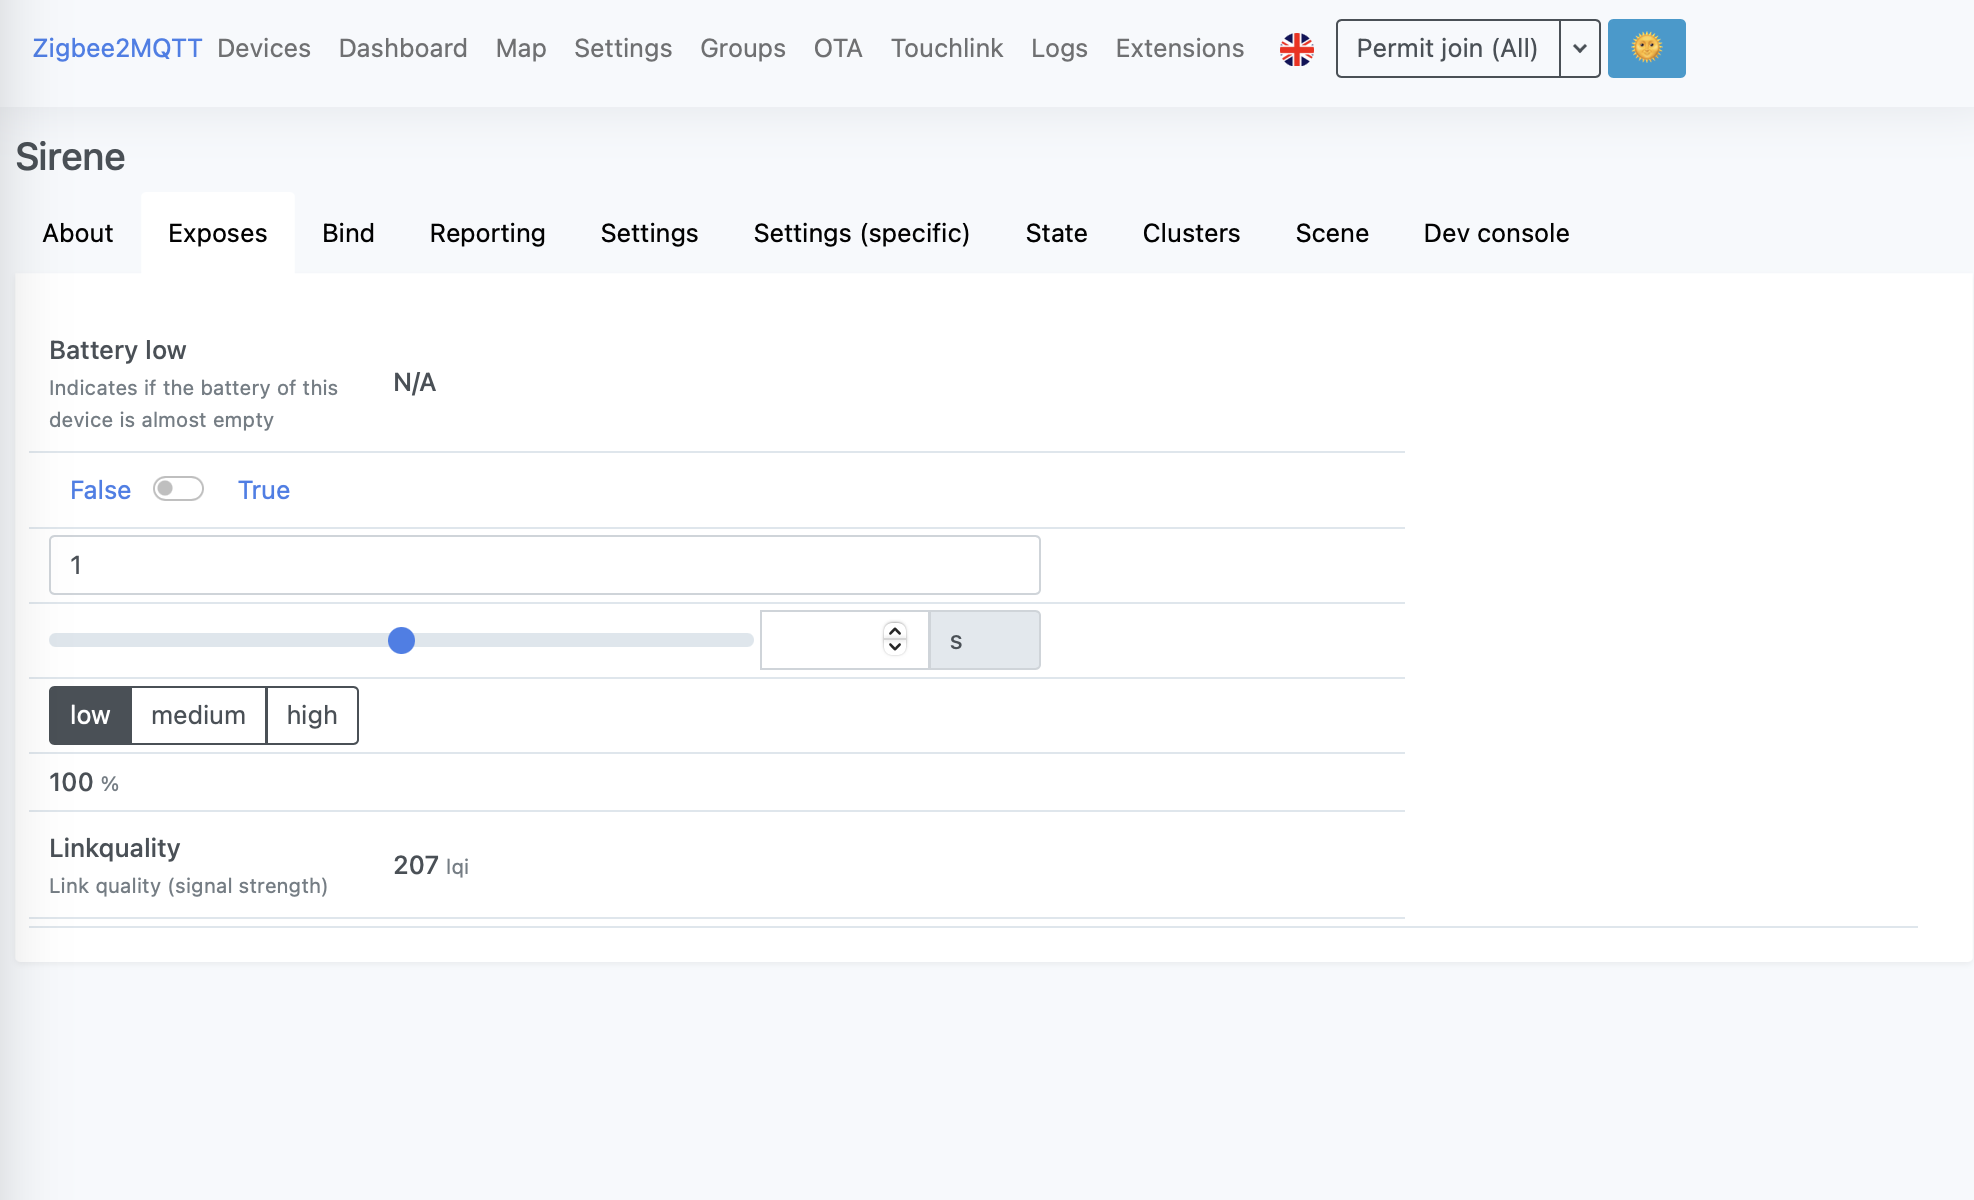This screenshot has height=1200, width=1974.
Task: Toggle Battery low between False and True
Action: point(179,489)
